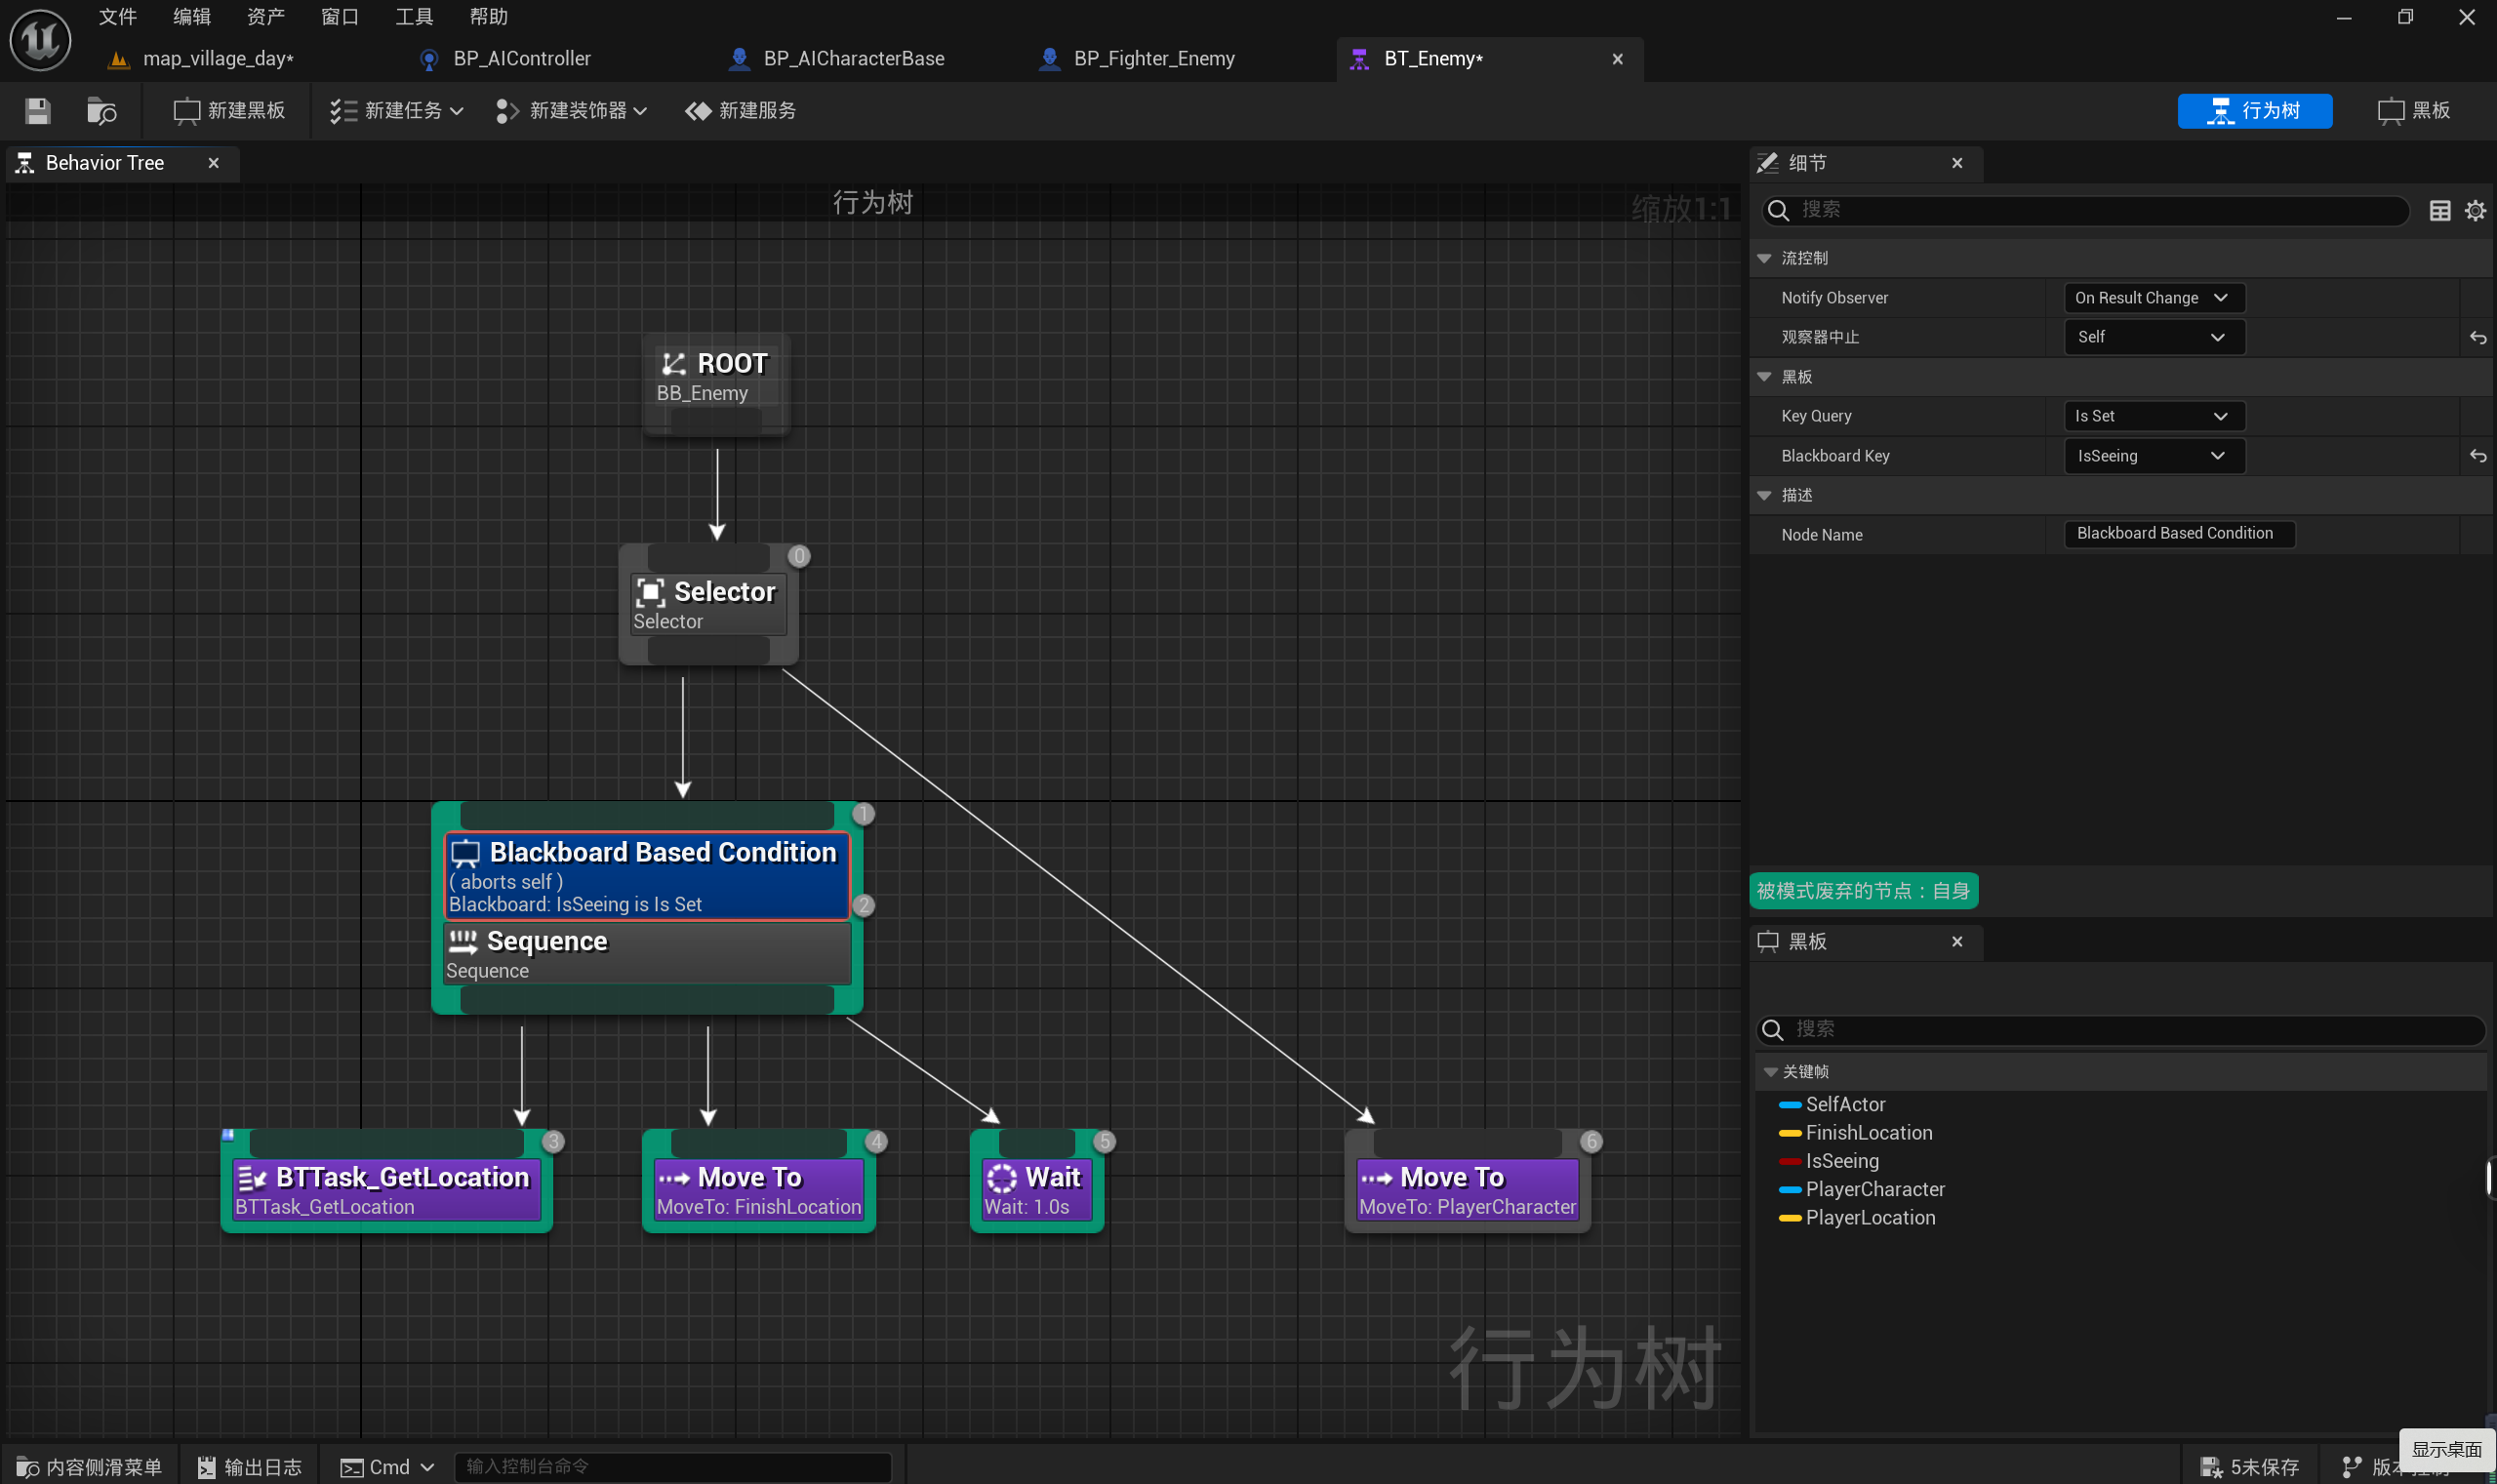2497x1484 pixels.
Task: Click the New Service (新建服务) button
Action: (x=741, y=110)
